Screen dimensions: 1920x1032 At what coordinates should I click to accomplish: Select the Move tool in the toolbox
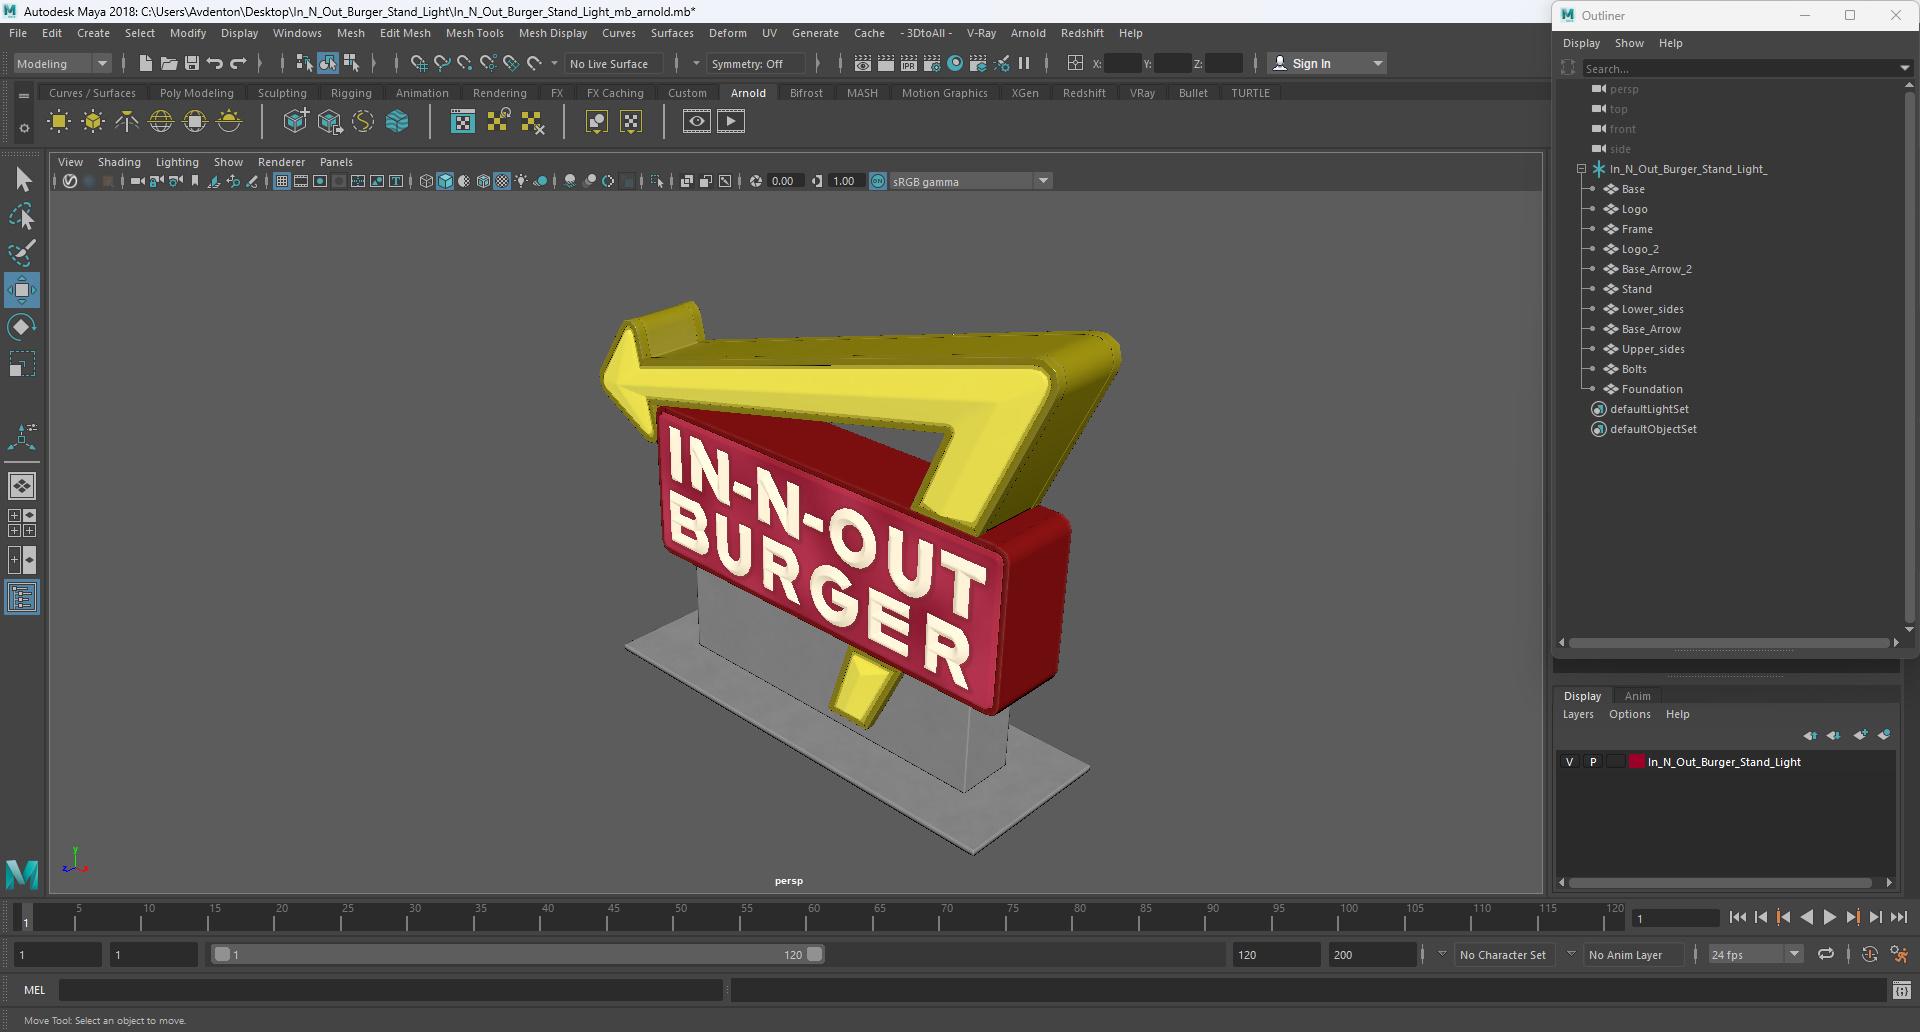[x=22, y=290]
